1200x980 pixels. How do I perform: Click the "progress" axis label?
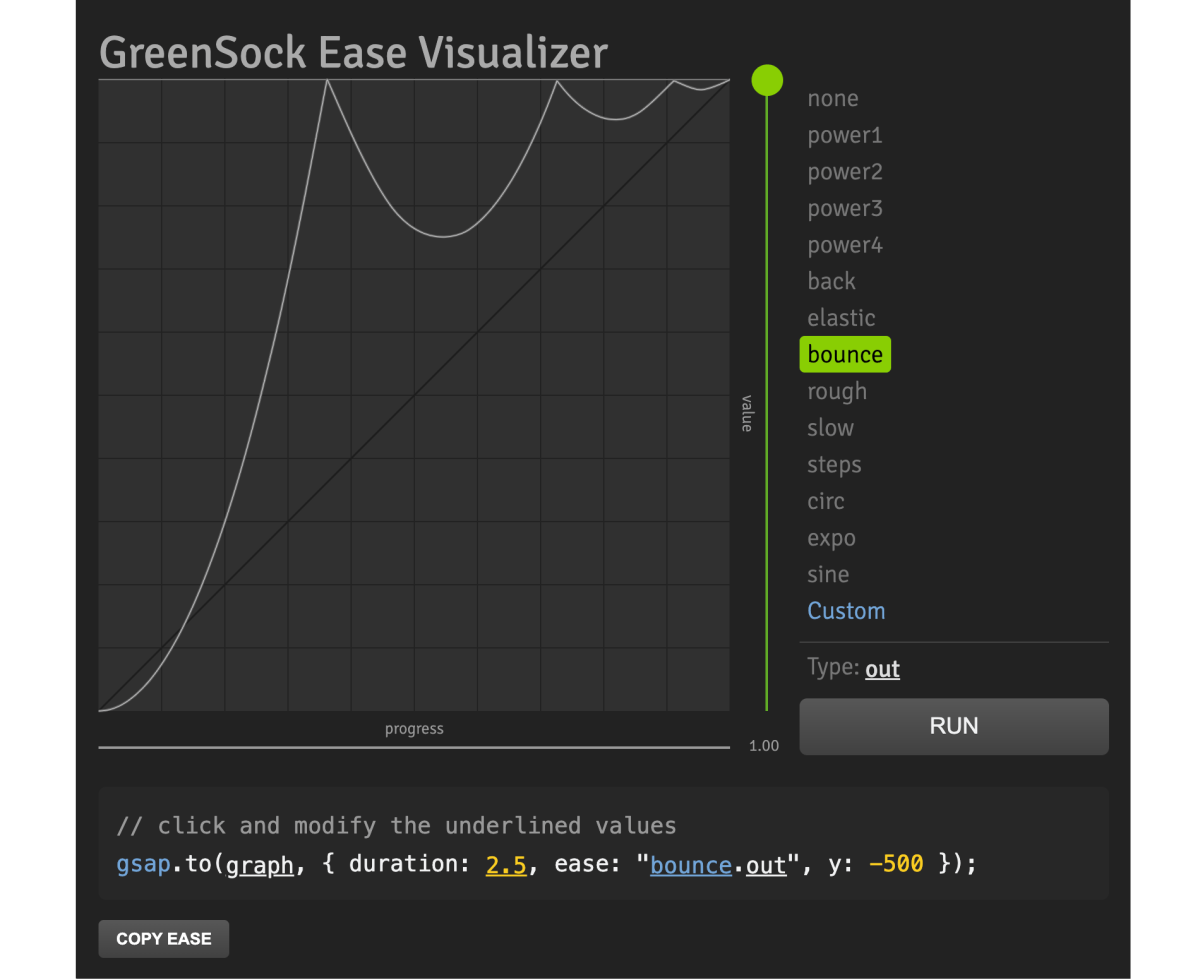414,729
